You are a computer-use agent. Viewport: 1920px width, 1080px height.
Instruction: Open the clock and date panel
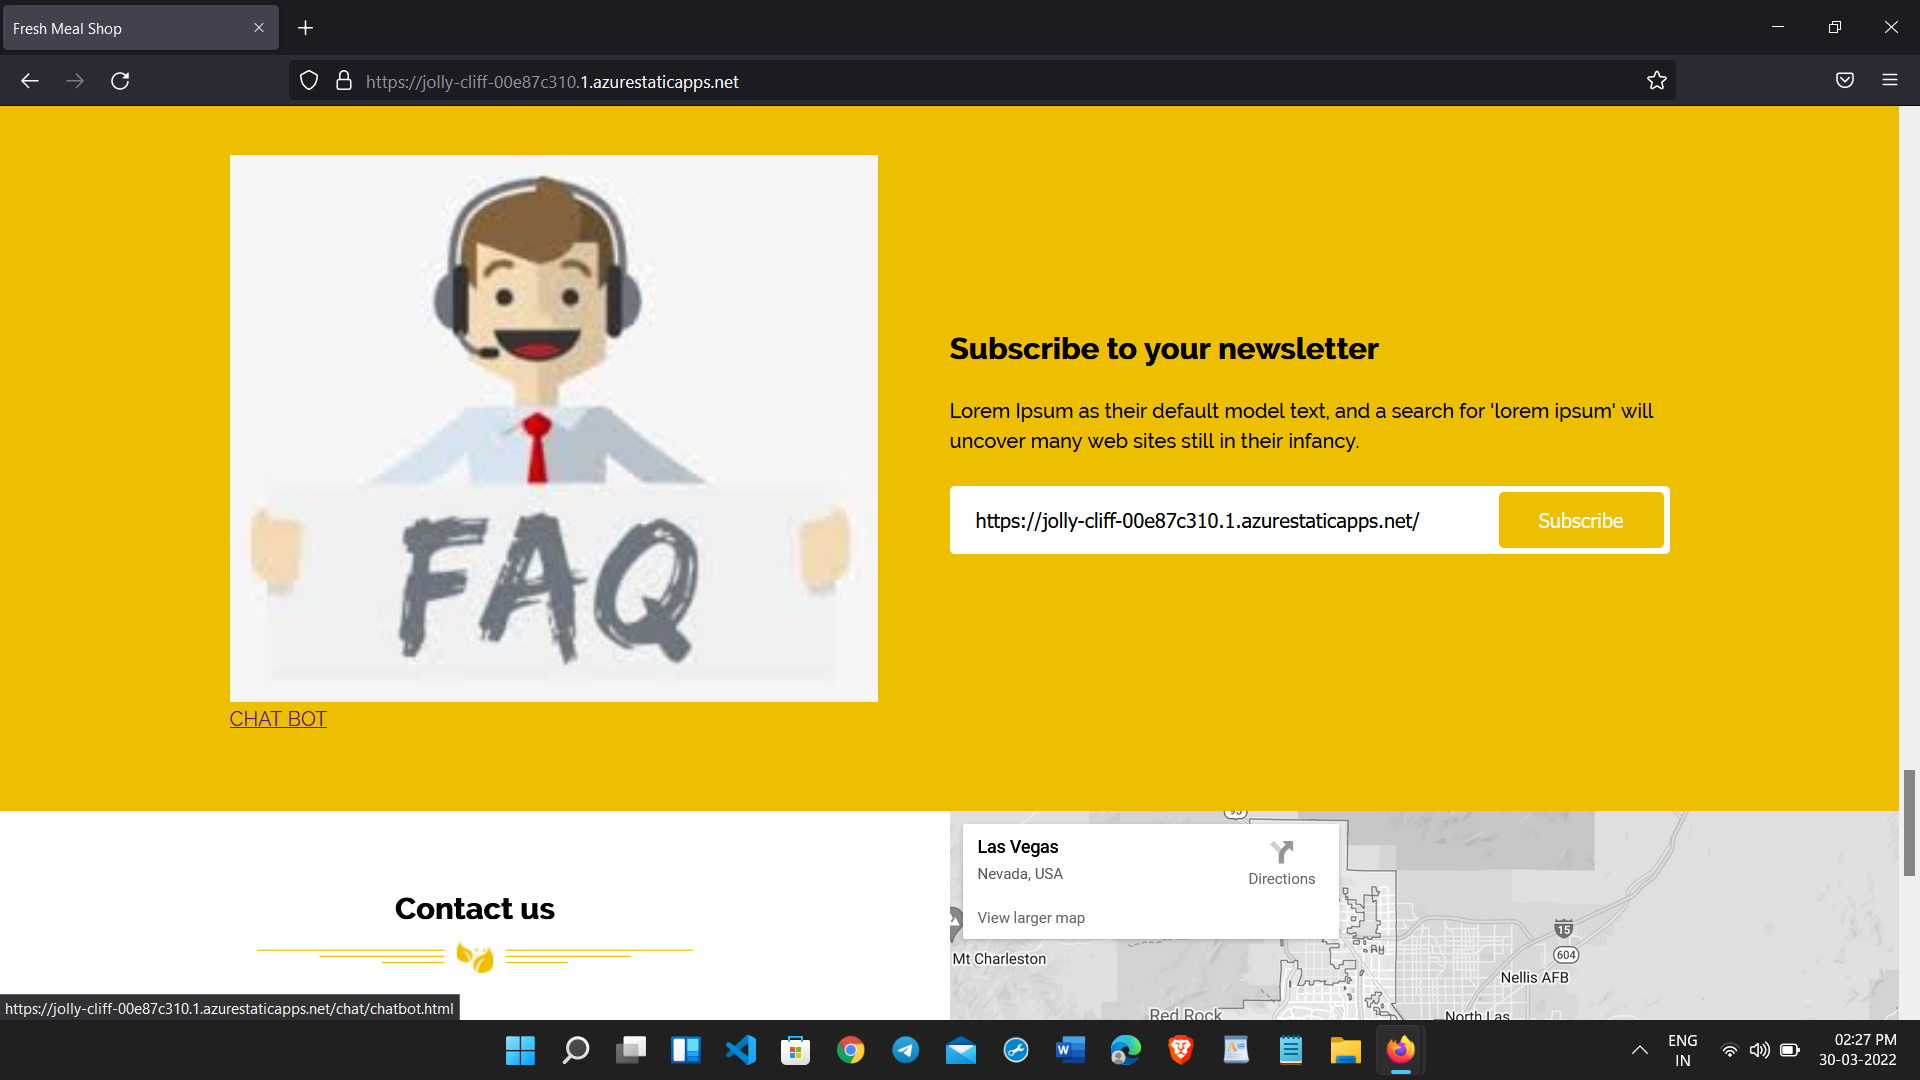pyautogui.click(x=1858, y=1050)
